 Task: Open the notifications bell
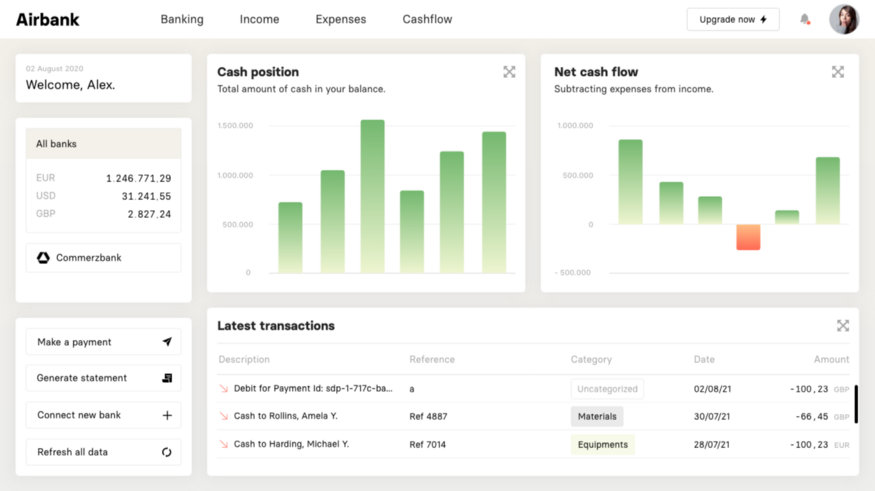(x=805, y=20)
